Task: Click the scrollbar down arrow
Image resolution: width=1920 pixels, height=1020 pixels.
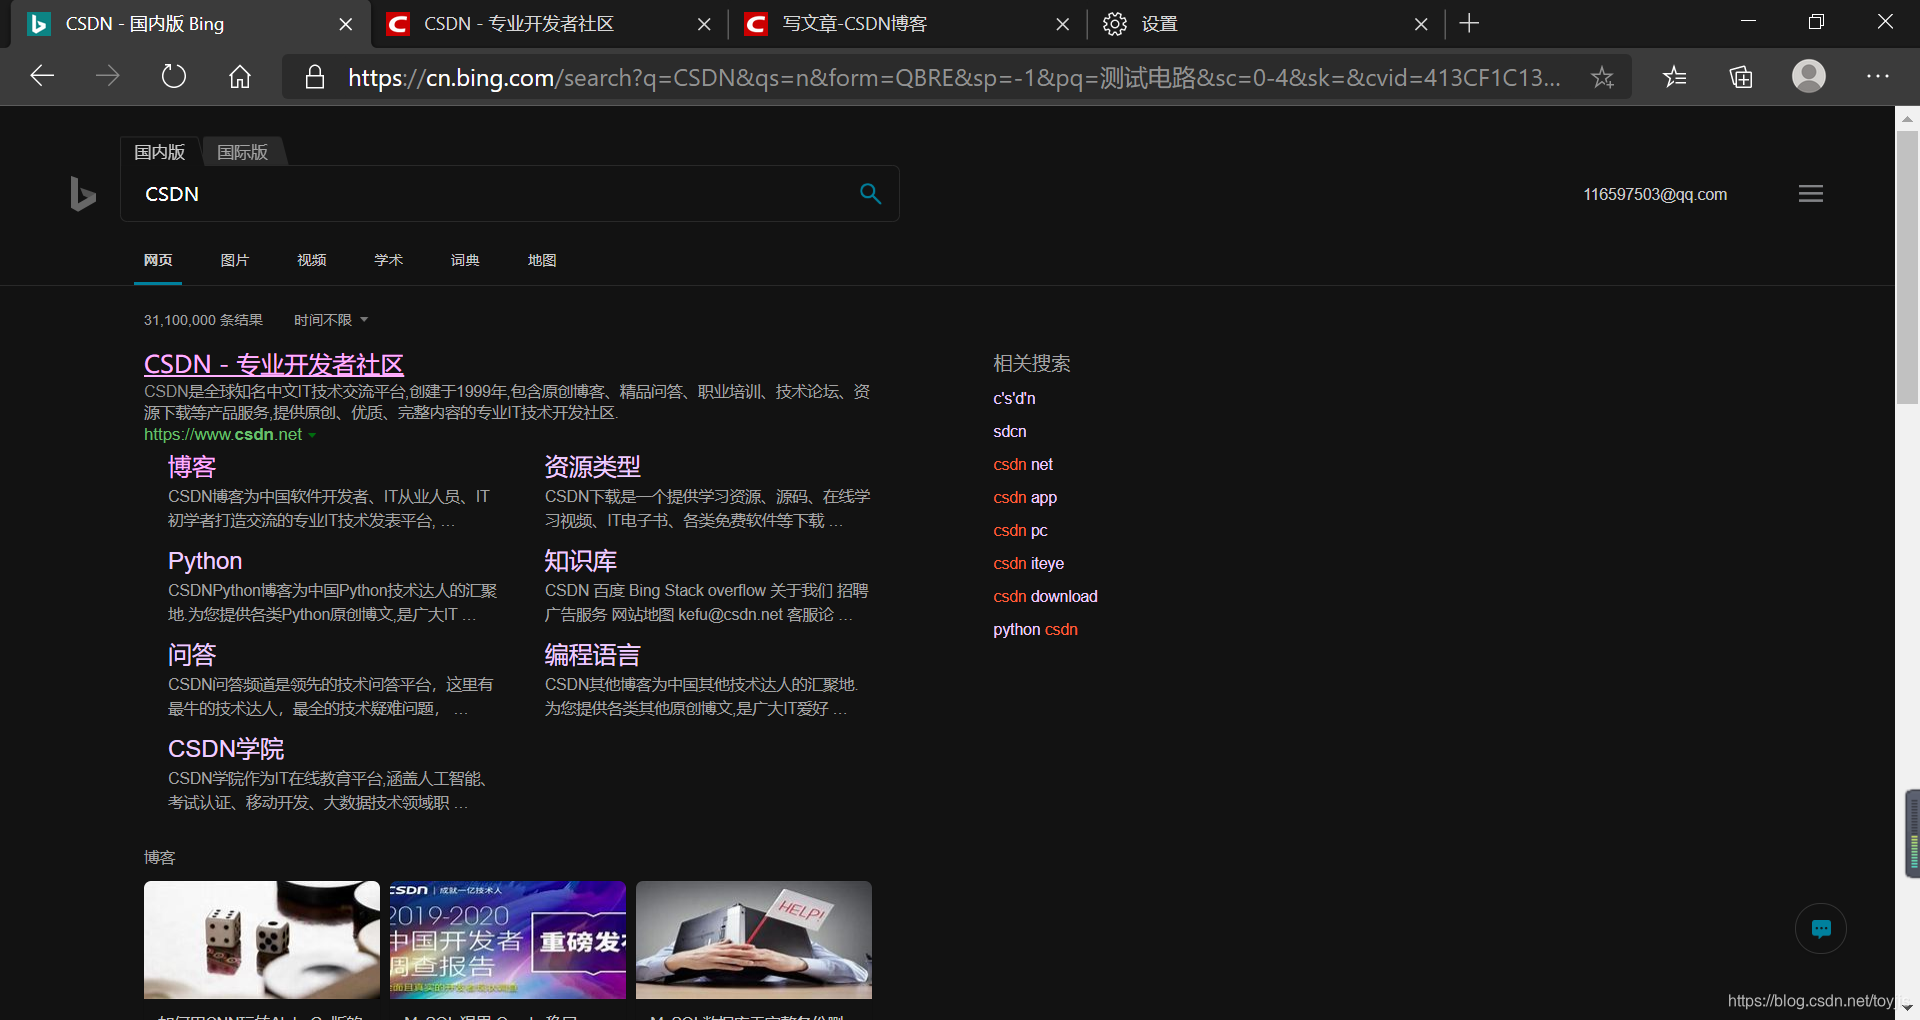Action: [x=1907, y=1008]
